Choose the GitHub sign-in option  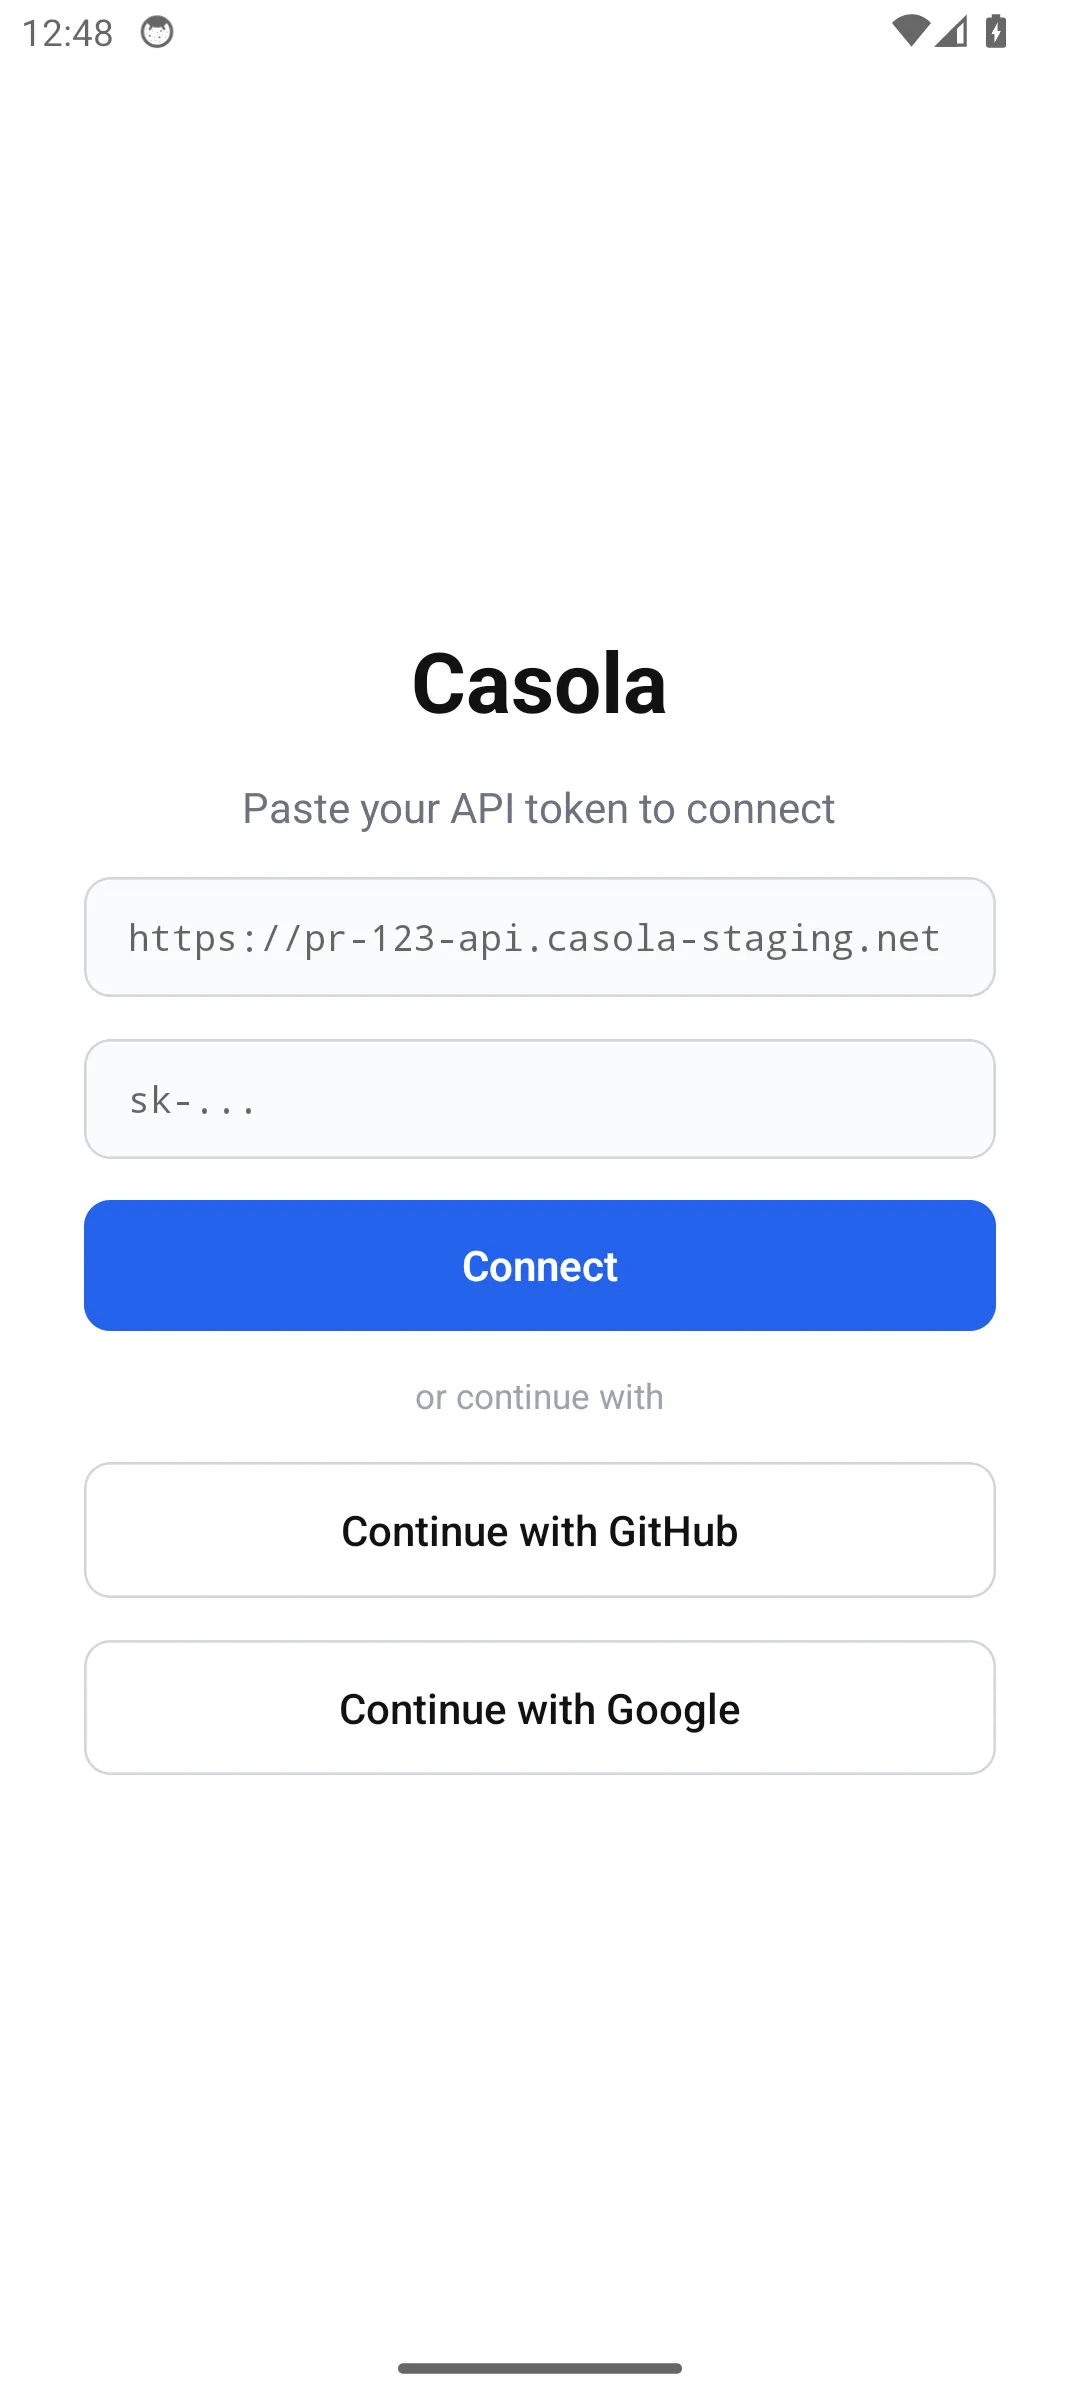(x=540, y=1530)
